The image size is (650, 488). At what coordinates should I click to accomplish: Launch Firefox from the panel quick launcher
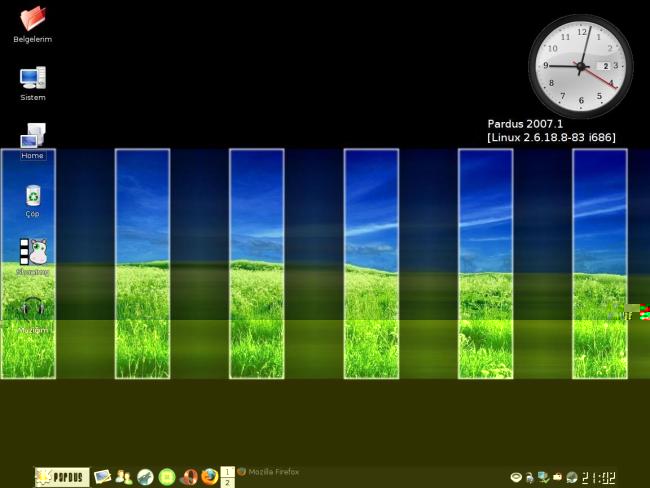click(209, 477)
